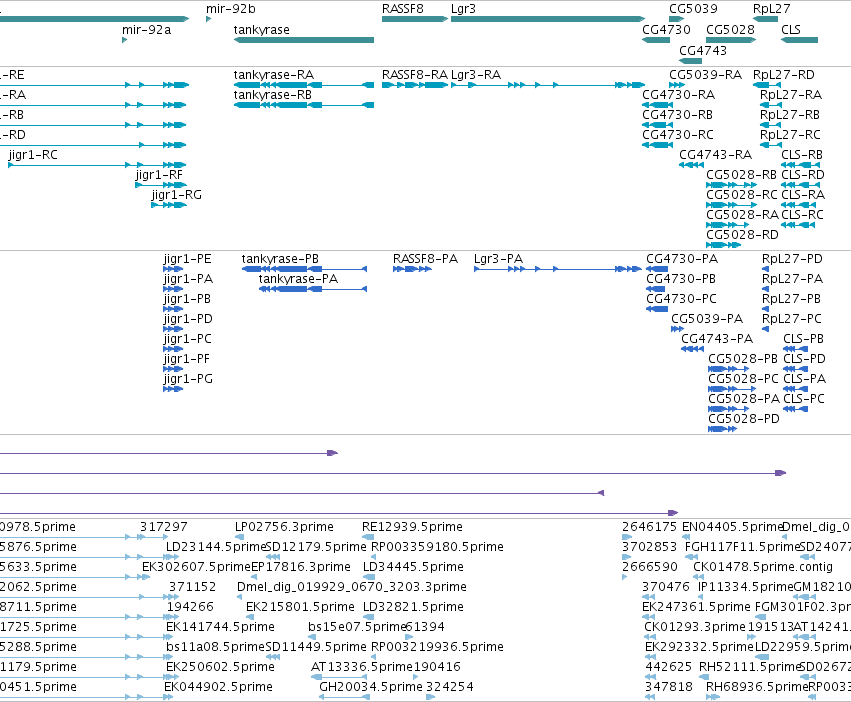Viewport: 851px width, 702px height.
Task: Click the Lgr3-PA protein label
Action: [x=498, y=258]
